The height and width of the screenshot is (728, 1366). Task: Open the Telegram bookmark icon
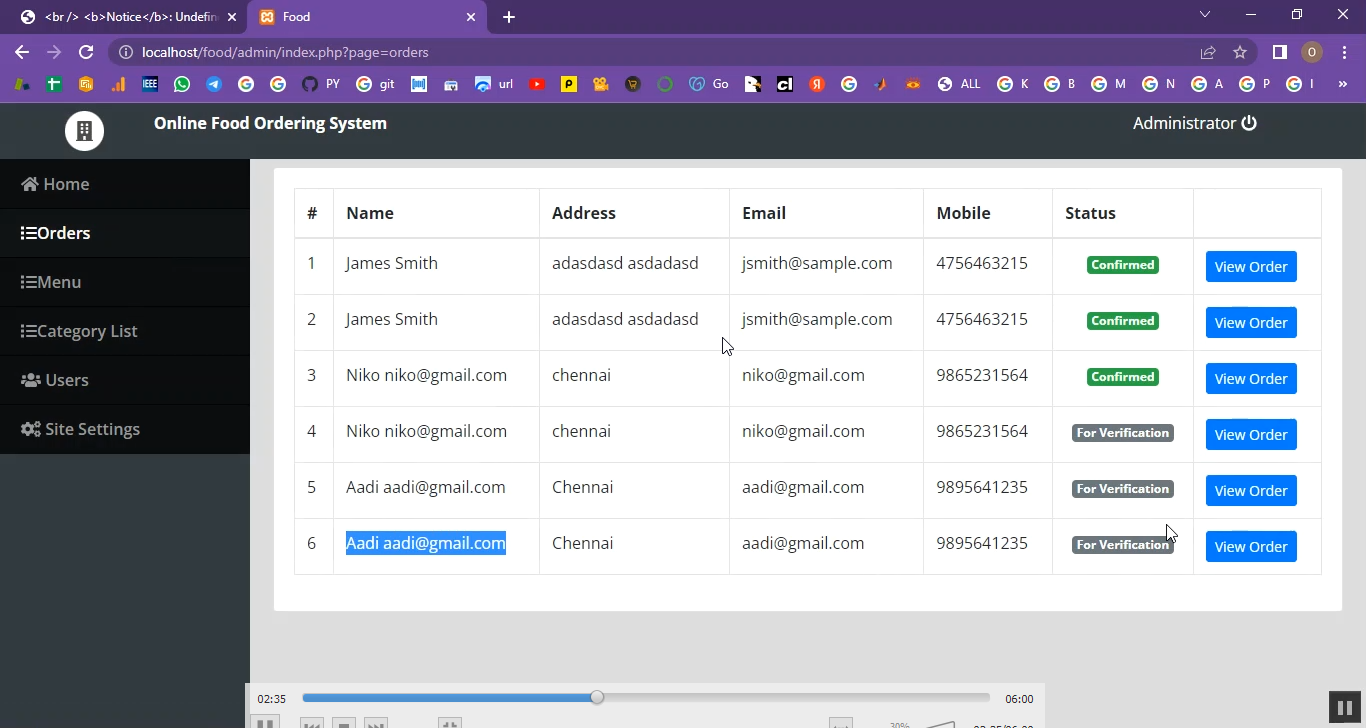coord(214,84)
